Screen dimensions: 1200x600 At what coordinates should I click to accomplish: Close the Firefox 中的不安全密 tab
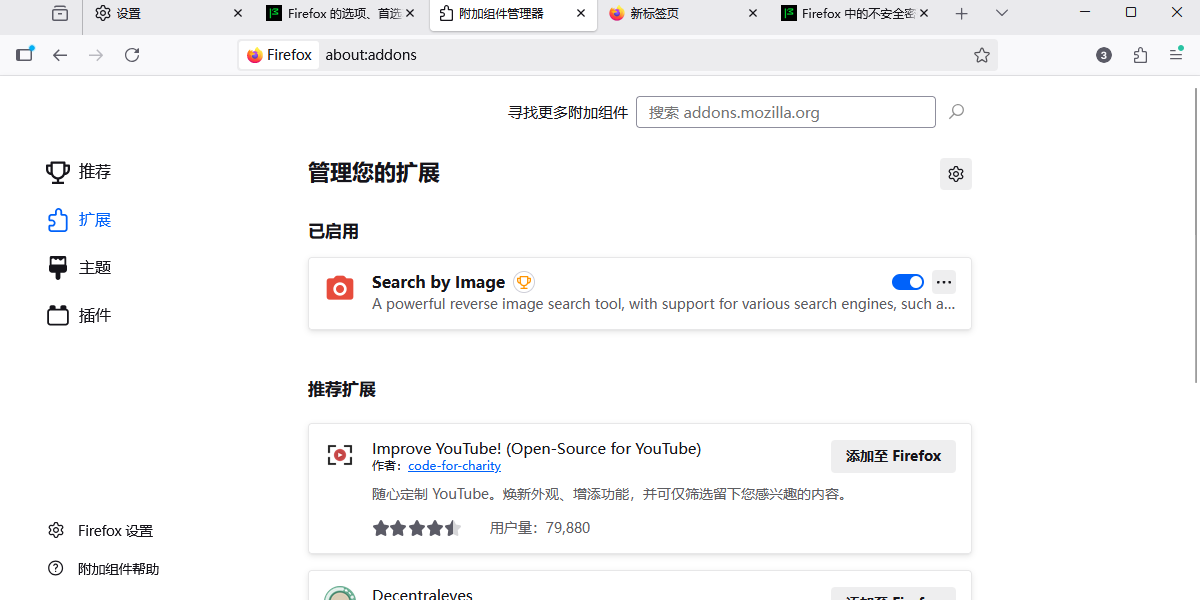(x=924, y=14)
